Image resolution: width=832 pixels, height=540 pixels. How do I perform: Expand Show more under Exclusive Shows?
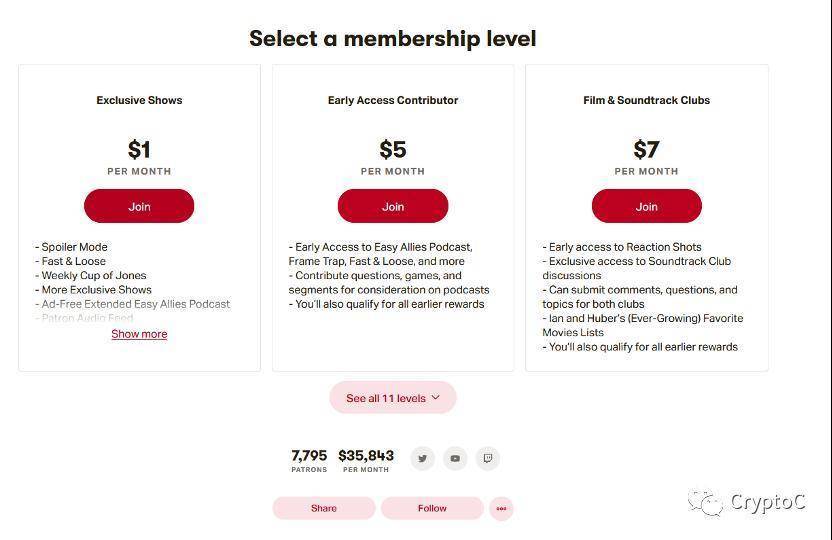(x=139, y=334)
